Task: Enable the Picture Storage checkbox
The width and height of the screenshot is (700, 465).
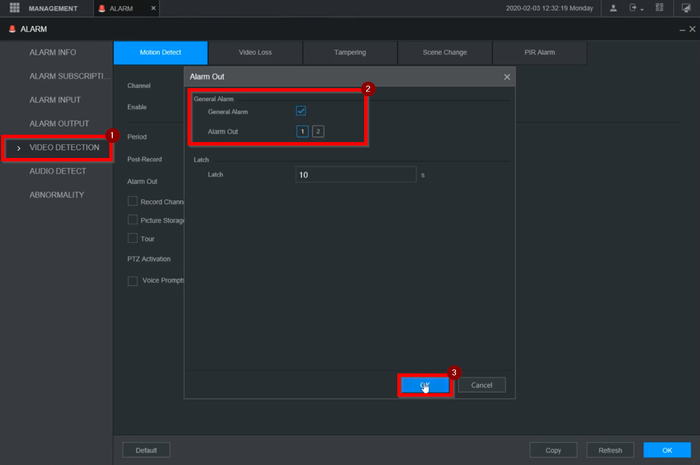Action: point(133,220)
